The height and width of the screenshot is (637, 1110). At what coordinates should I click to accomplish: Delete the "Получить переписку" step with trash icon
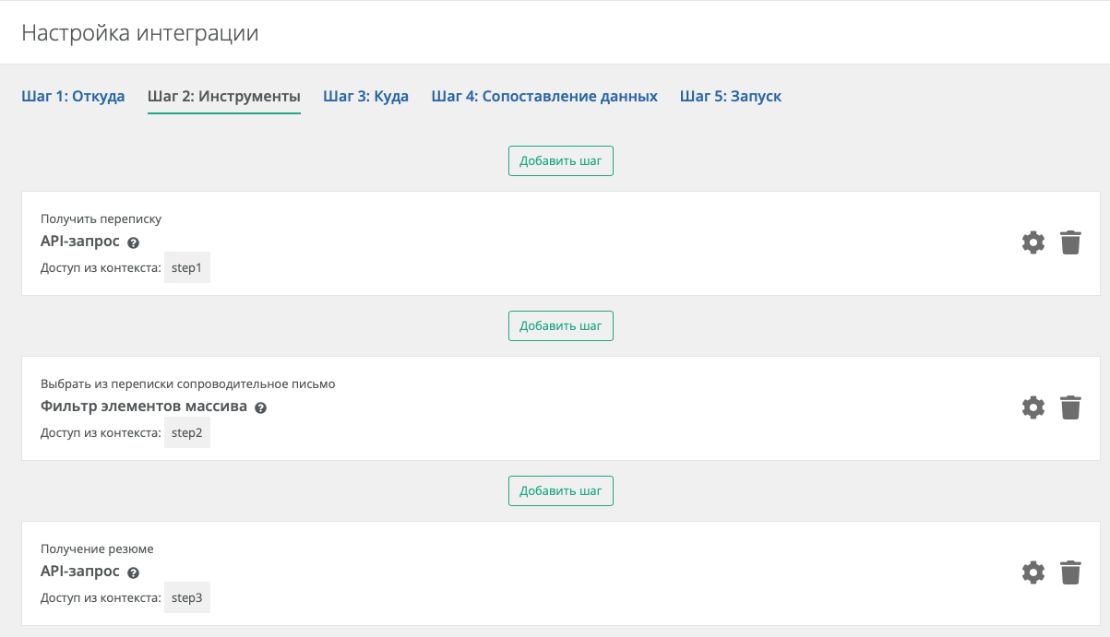click(1070, 243)
